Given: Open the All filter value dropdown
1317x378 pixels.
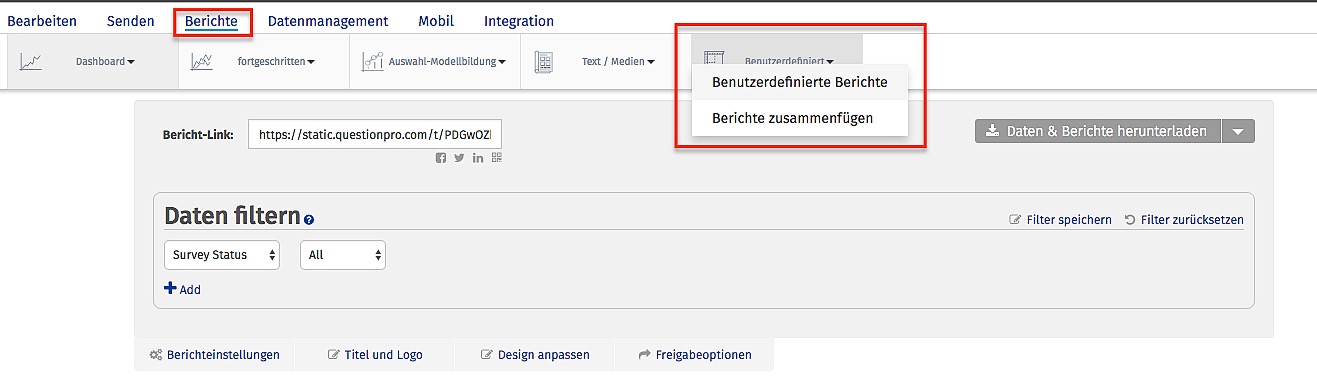Looking at the screenshot, I should (343, 255).
